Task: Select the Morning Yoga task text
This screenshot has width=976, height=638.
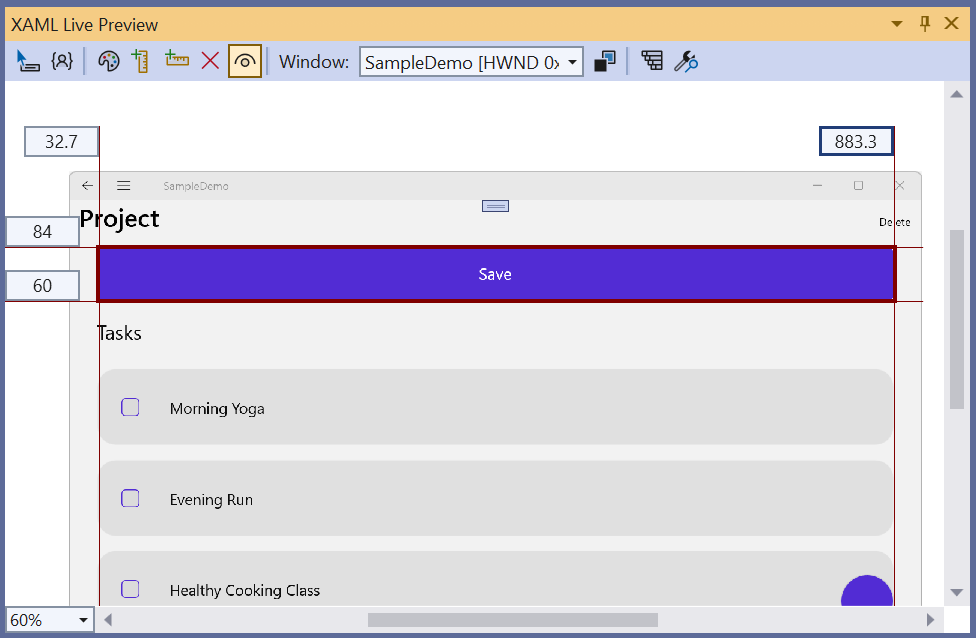Action: point(217,408)
